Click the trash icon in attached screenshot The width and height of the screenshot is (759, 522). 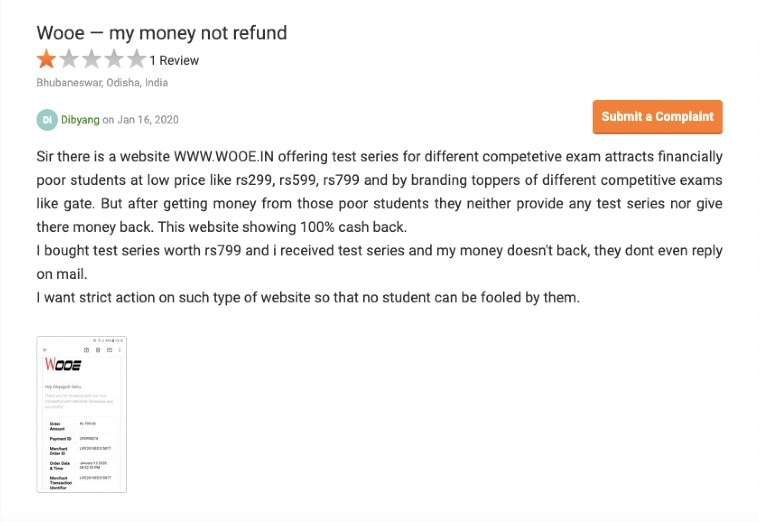[98, 350]
